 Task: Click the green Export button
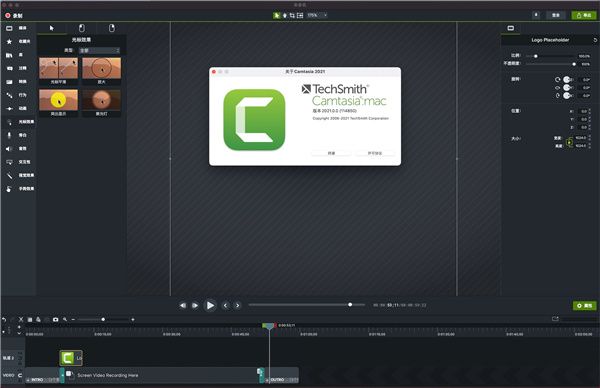click(584, 15)
